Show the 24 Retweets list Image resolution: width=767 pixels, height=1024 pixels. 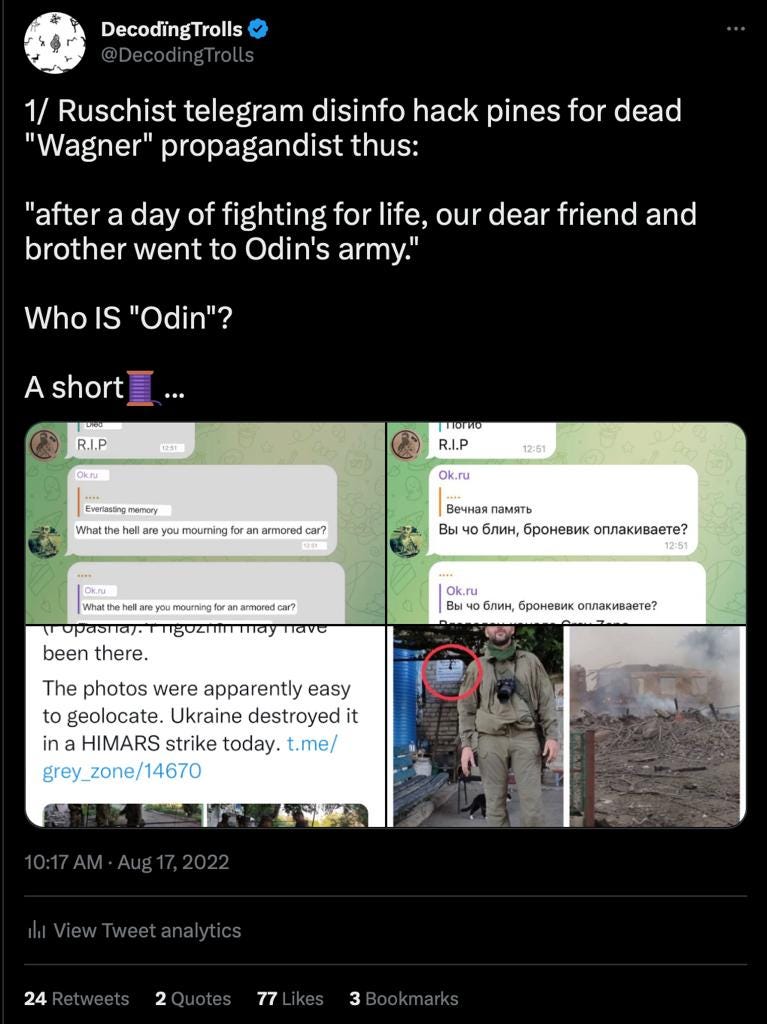pyautogui.click(x=76, y=999)
